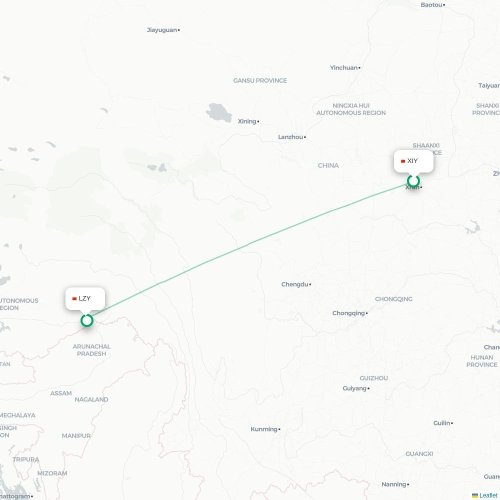Click the Jiayuguan city label
This screenshot has height=500, width=500.
(163, 30)
